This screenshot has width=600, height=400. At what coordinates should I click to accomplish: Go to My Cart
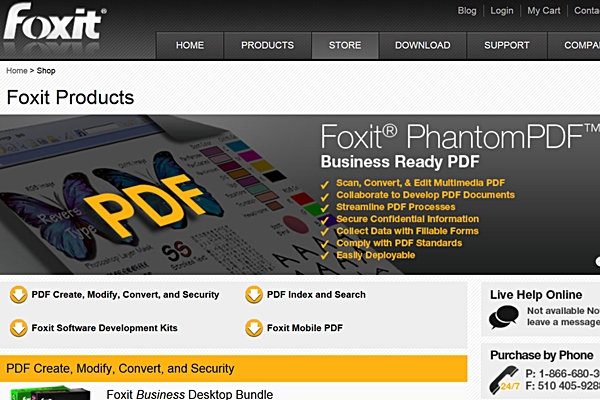[x=543, y=11]
